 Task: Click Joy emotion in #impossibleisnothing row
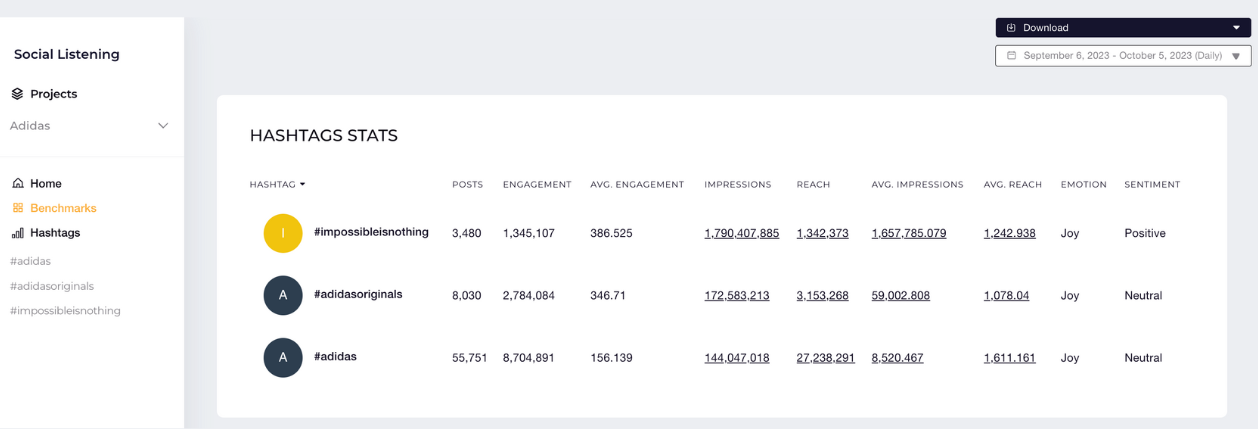point(1070,234)
